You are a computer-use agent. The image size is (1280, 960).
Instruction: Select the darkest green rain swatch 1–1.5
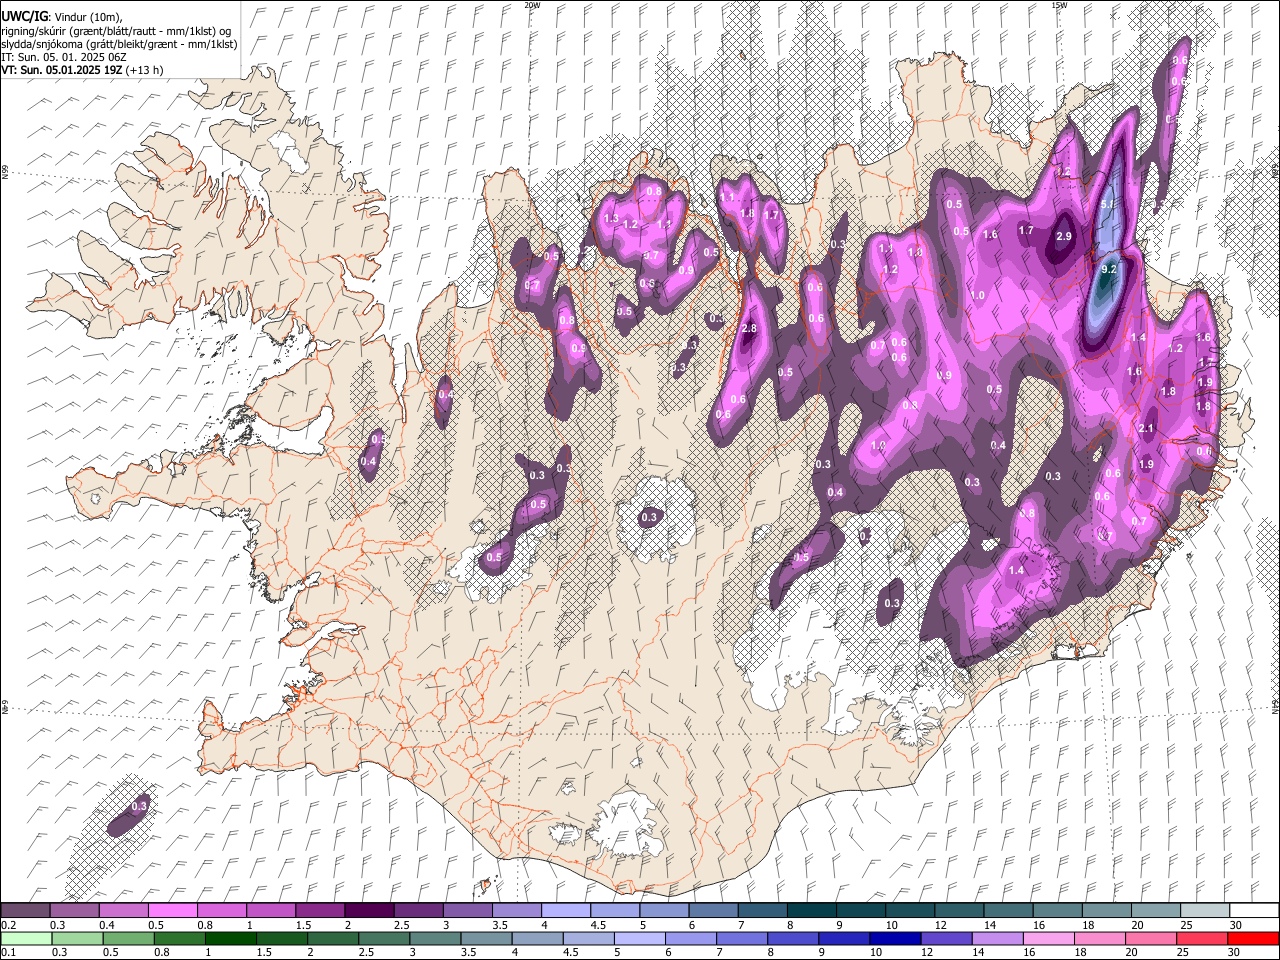coord(230,938)
